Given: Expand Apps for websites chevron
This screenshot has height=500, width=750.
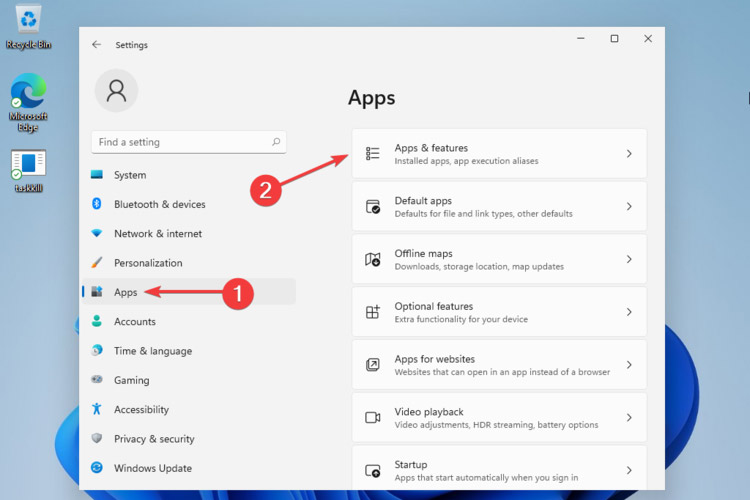Looking at the screenshot, I should [629, 365].
